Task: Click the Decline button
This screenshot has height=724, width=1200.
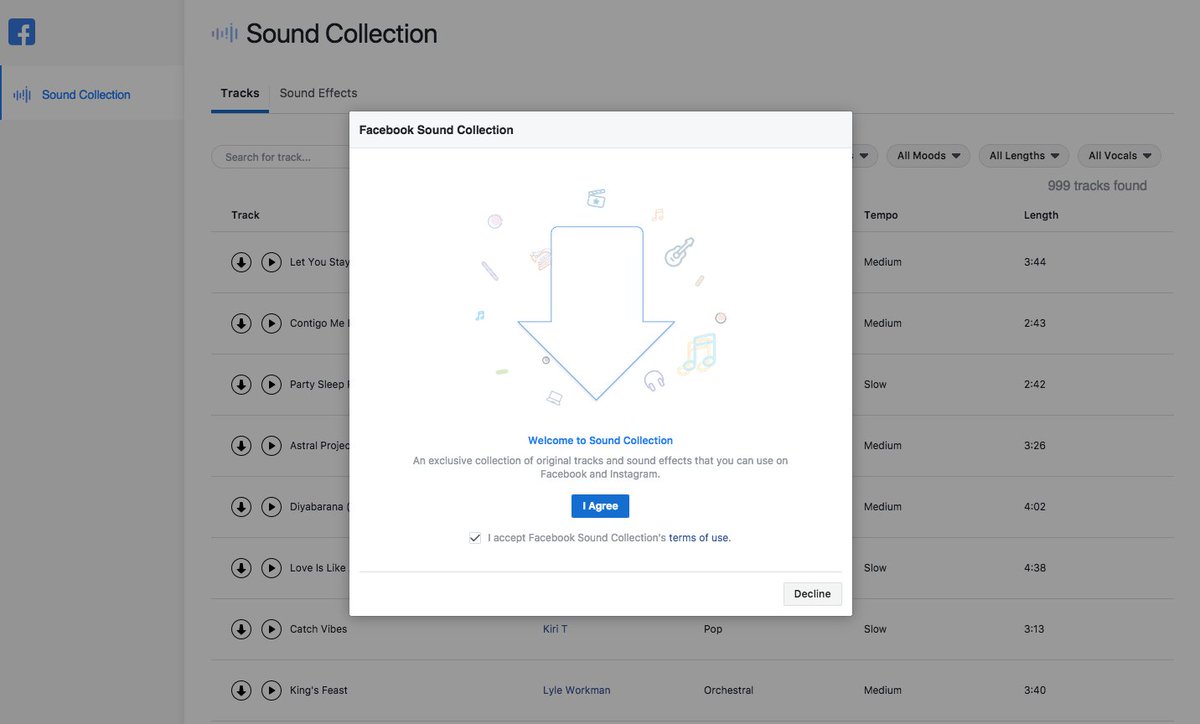Action: click(812, 594)
